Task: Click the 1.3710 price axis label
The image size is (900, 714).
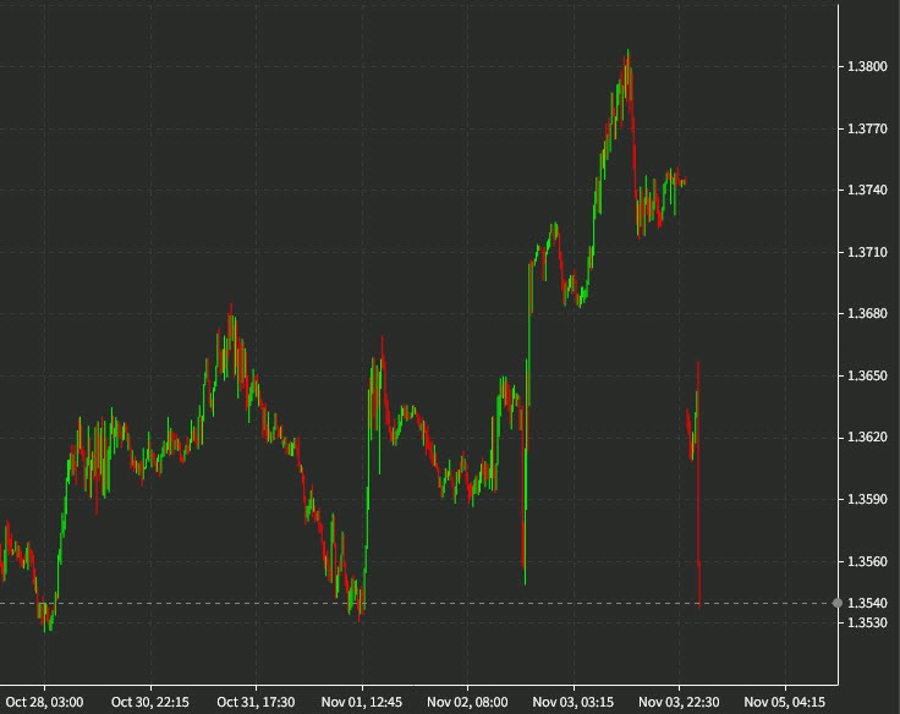Action: point(866,252)
